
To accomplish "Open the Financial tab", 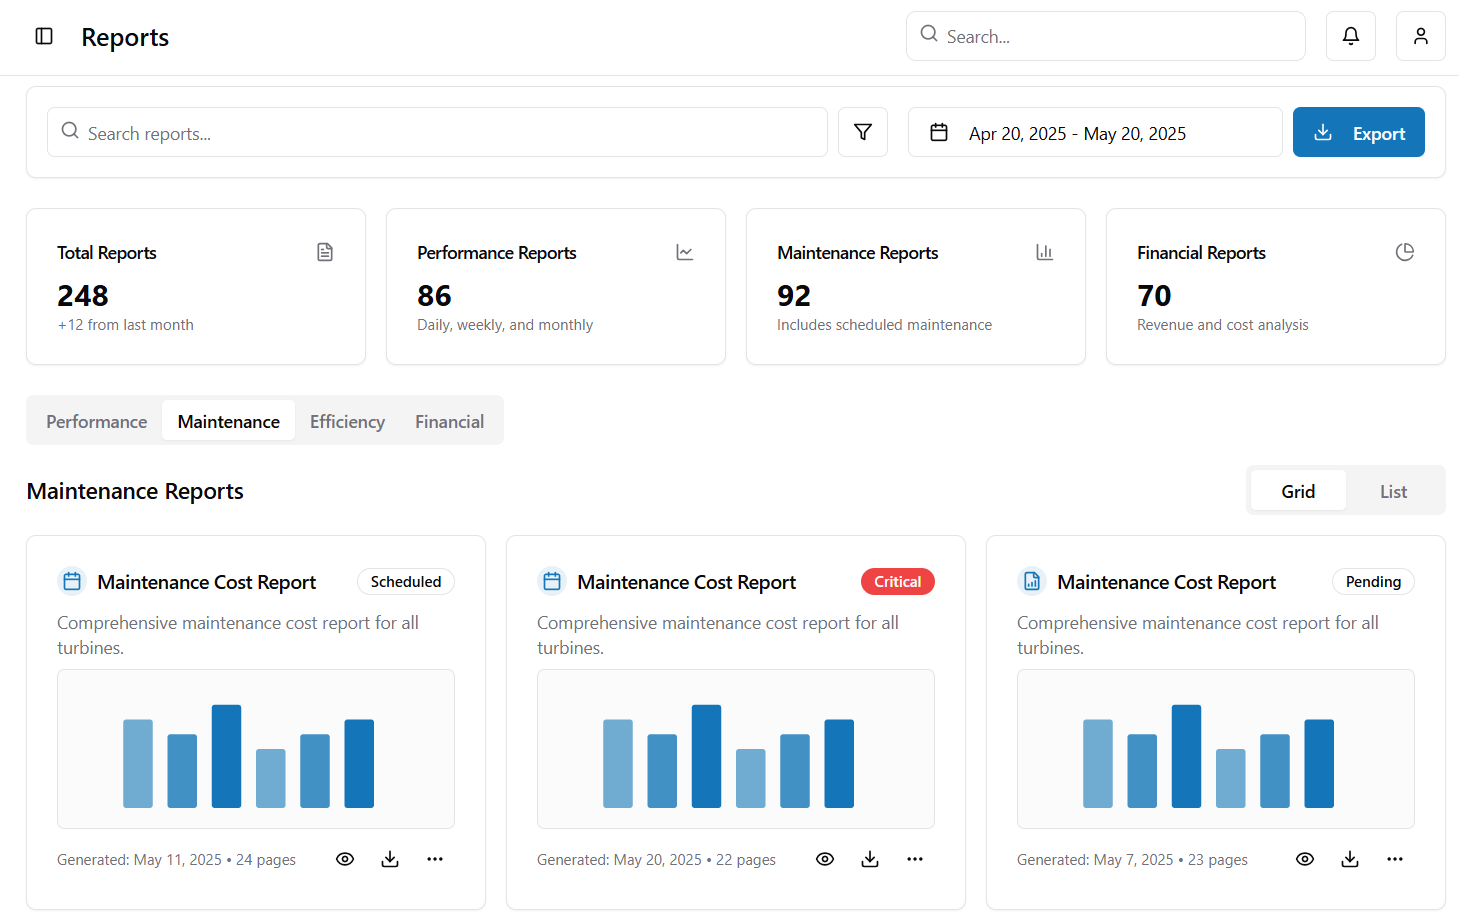I will click(x=449, y=421).
